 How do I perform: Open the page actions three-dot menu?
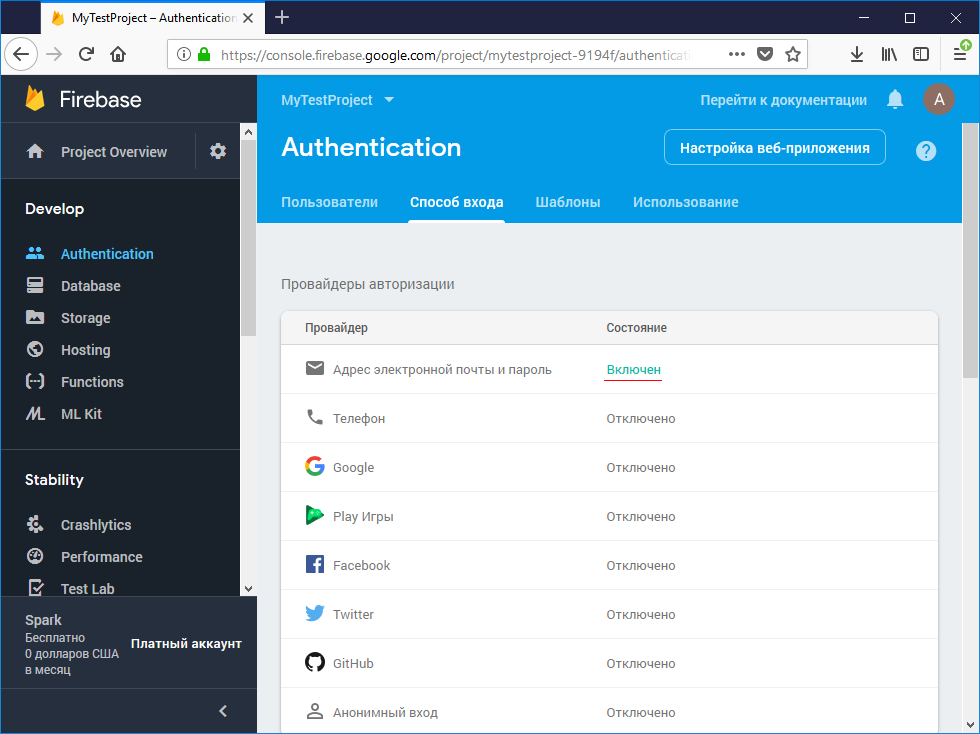tap(736, 55)
